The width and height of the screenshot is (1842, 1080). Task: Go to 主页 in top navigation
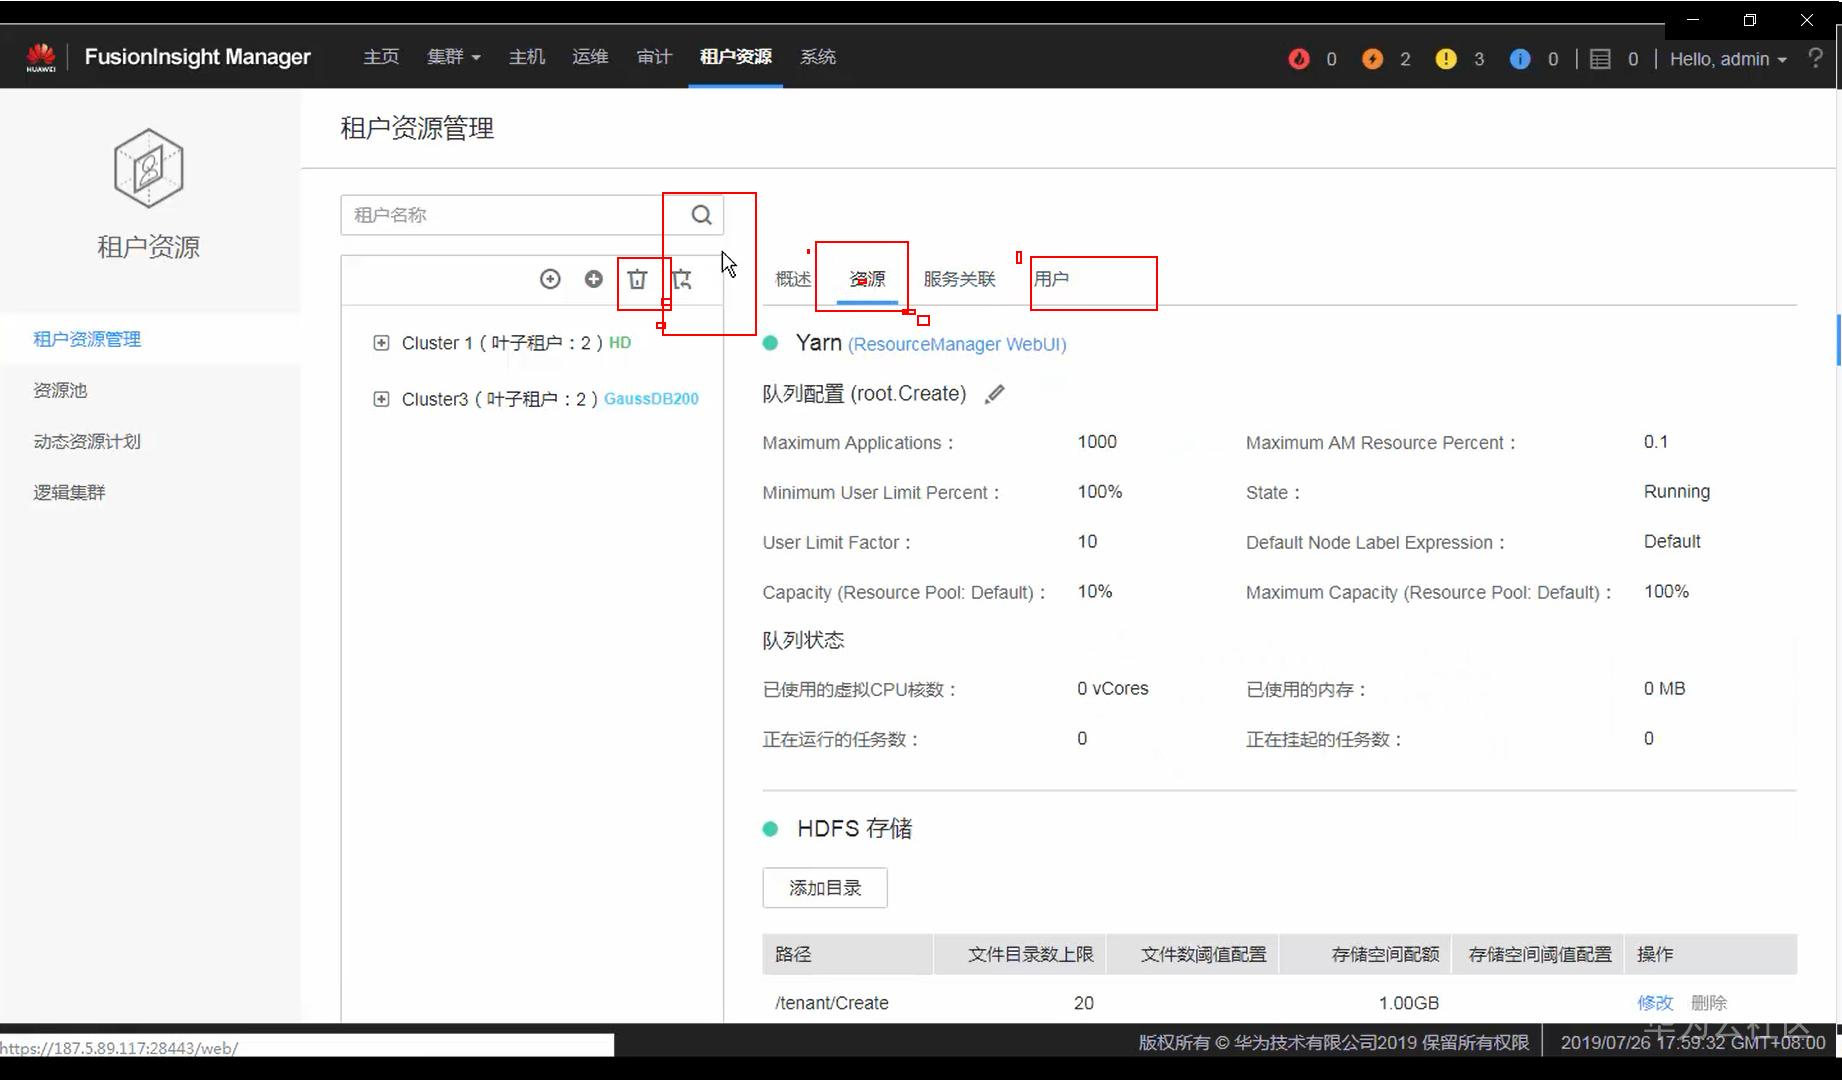click(x=381, y=57)
